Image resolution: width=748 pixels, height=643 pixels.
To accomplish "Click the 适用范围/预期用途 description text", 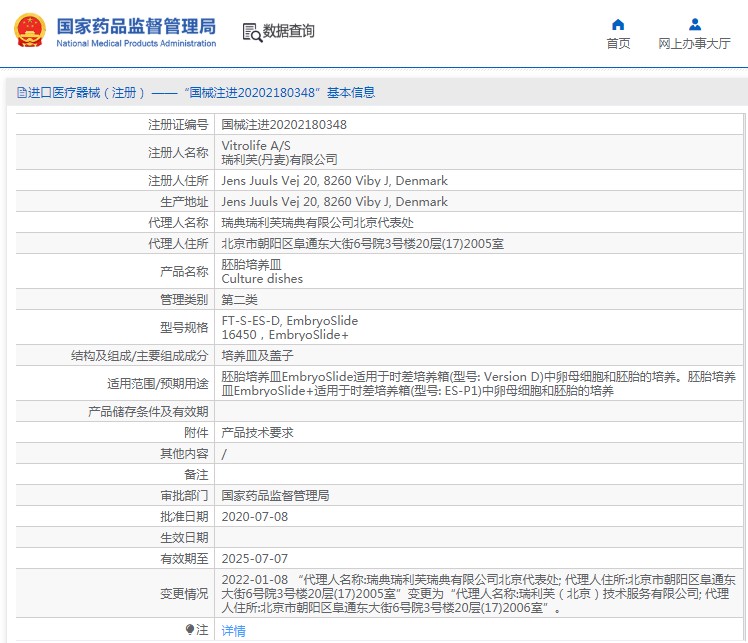I will pos(478,384).
